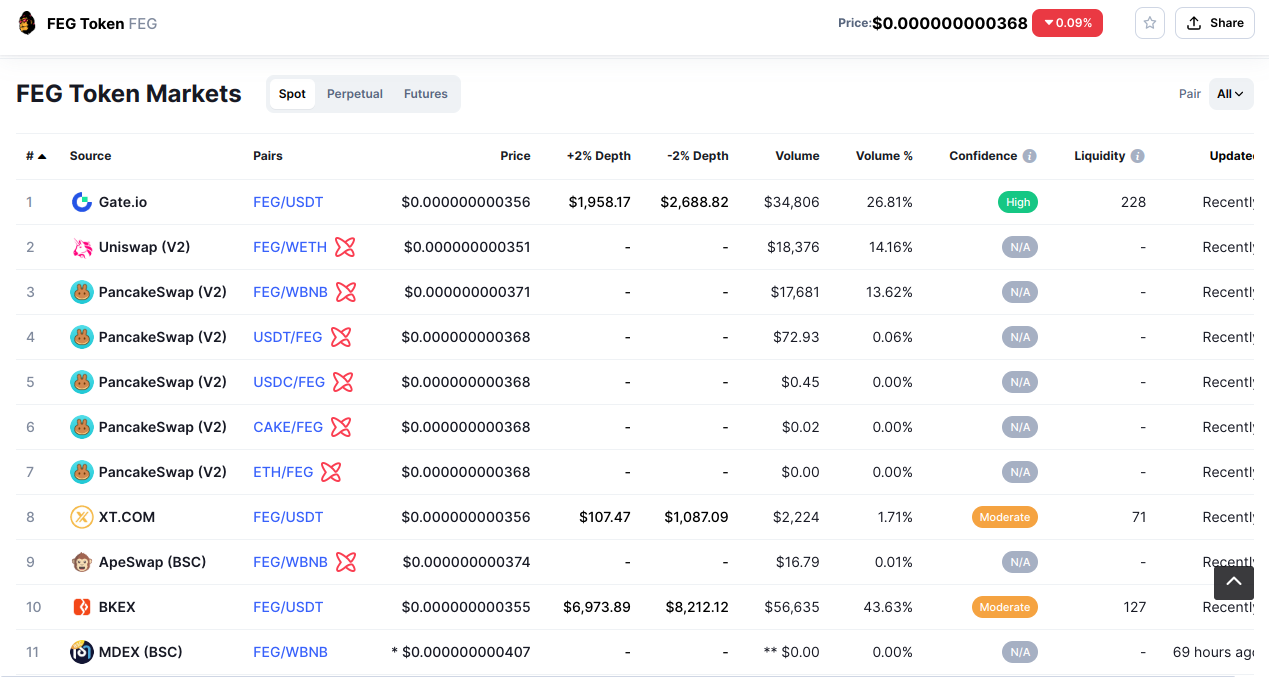Click DEX icon beside USDT/FEG pair
This screenshot has height=677, width=1269.
(x=341, y=337)
